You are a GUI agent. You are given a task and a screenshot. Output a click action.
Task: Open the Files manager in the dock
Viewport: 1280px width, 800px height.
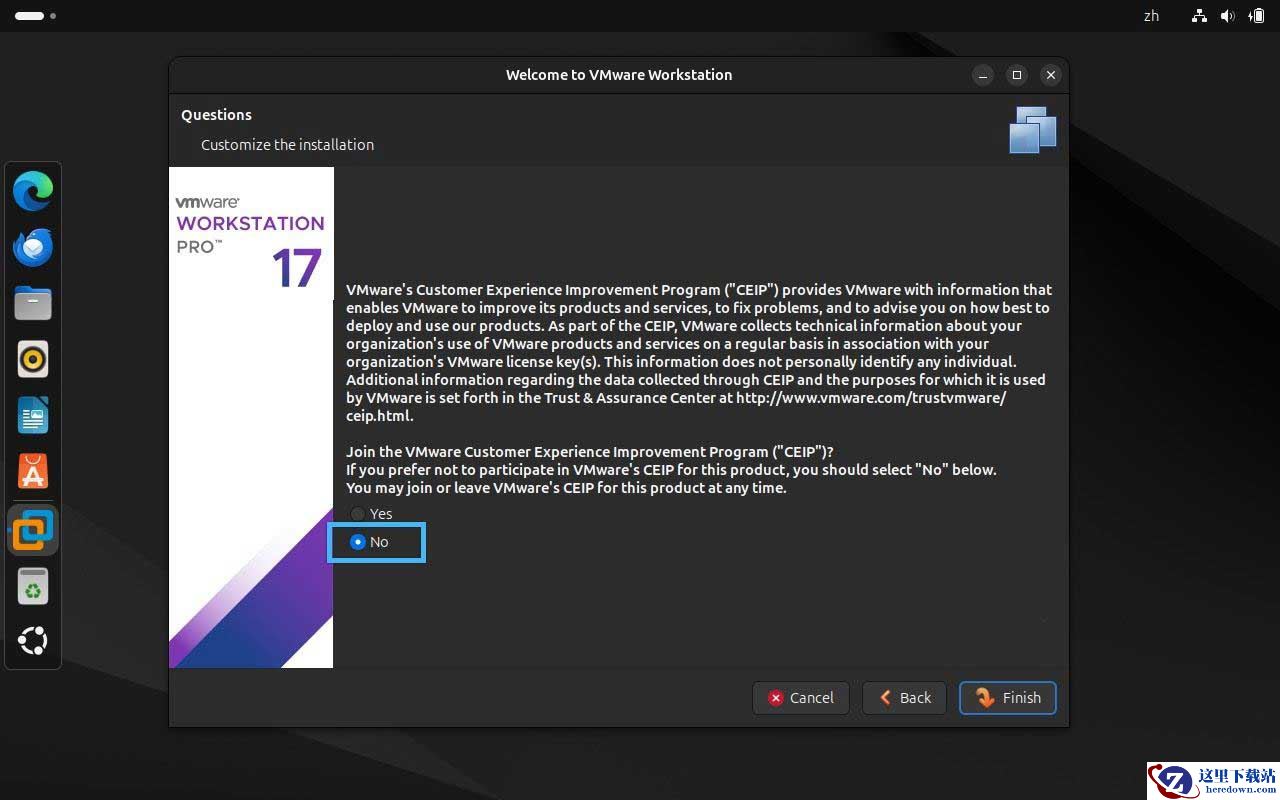tap(33, 303)
